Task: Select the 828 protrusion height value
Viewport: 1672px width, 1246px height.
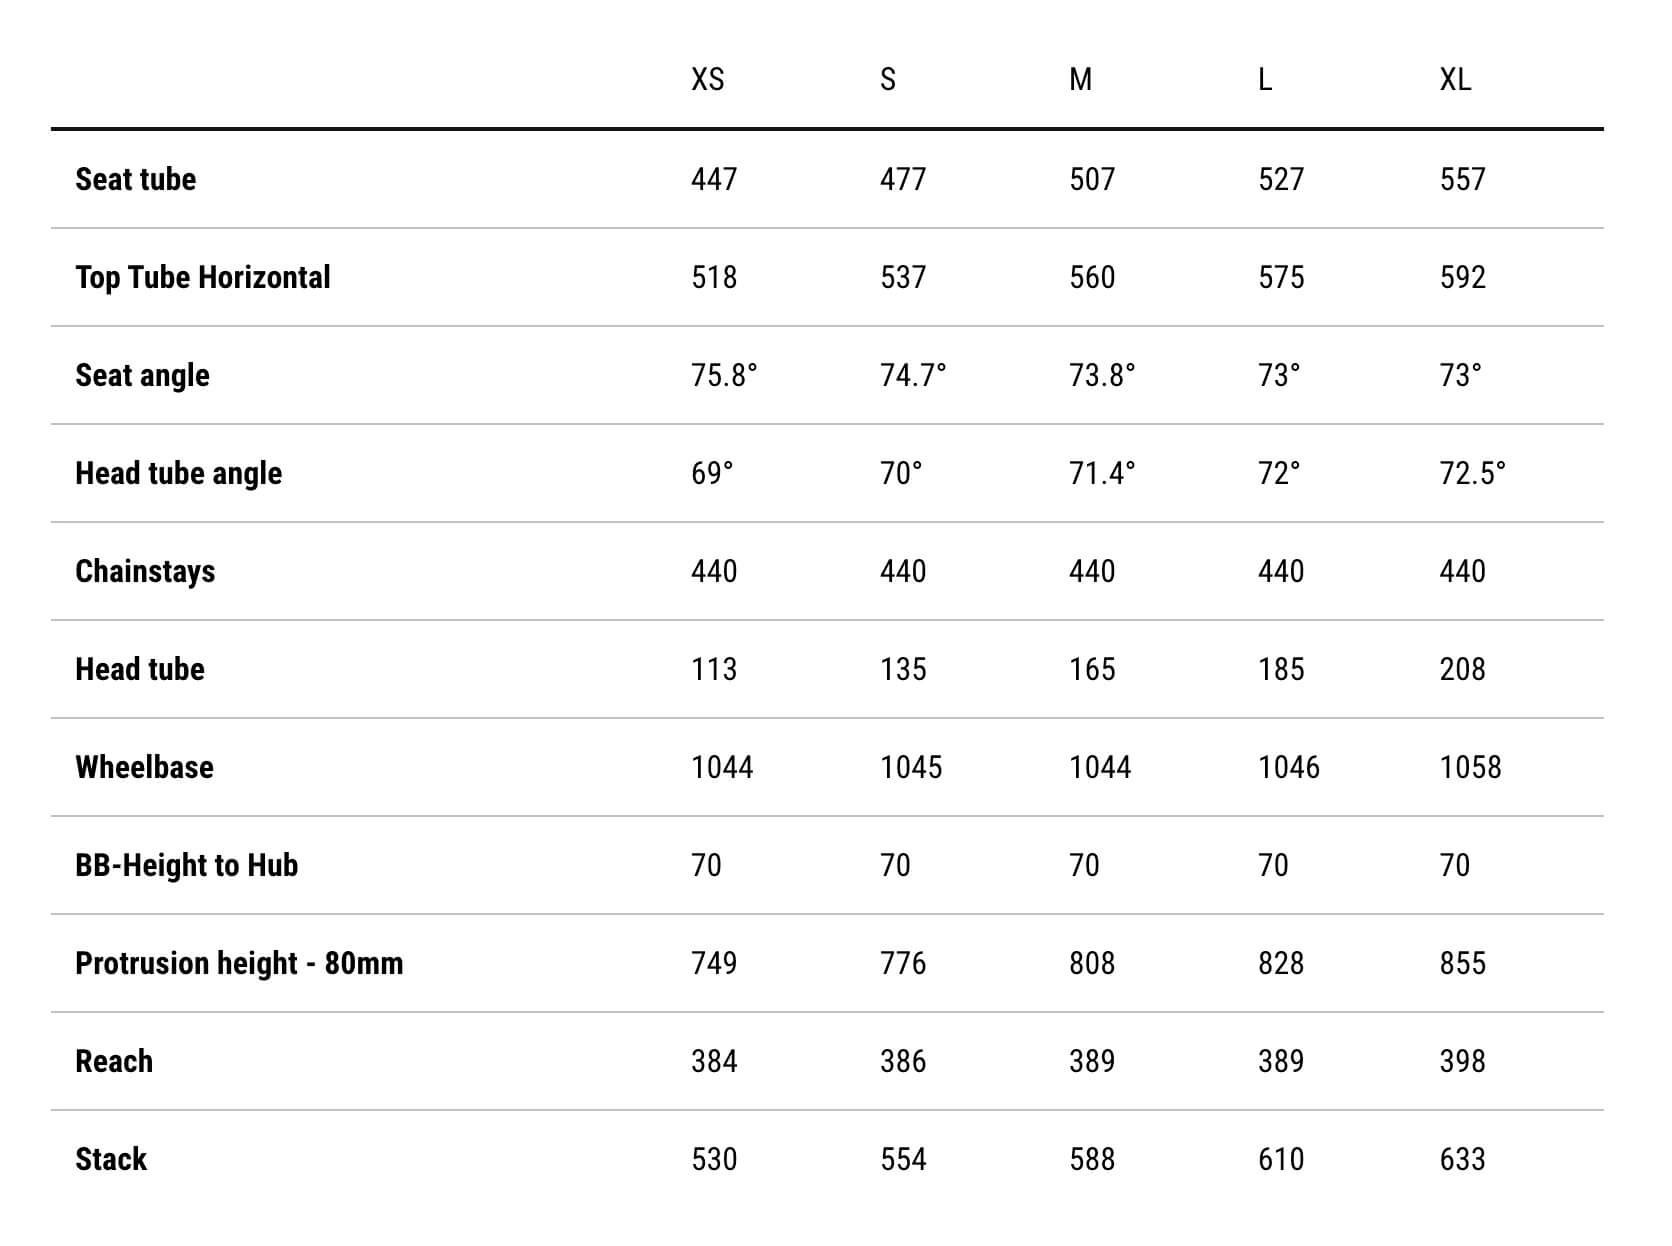Action: click(x=1281, y=963)
